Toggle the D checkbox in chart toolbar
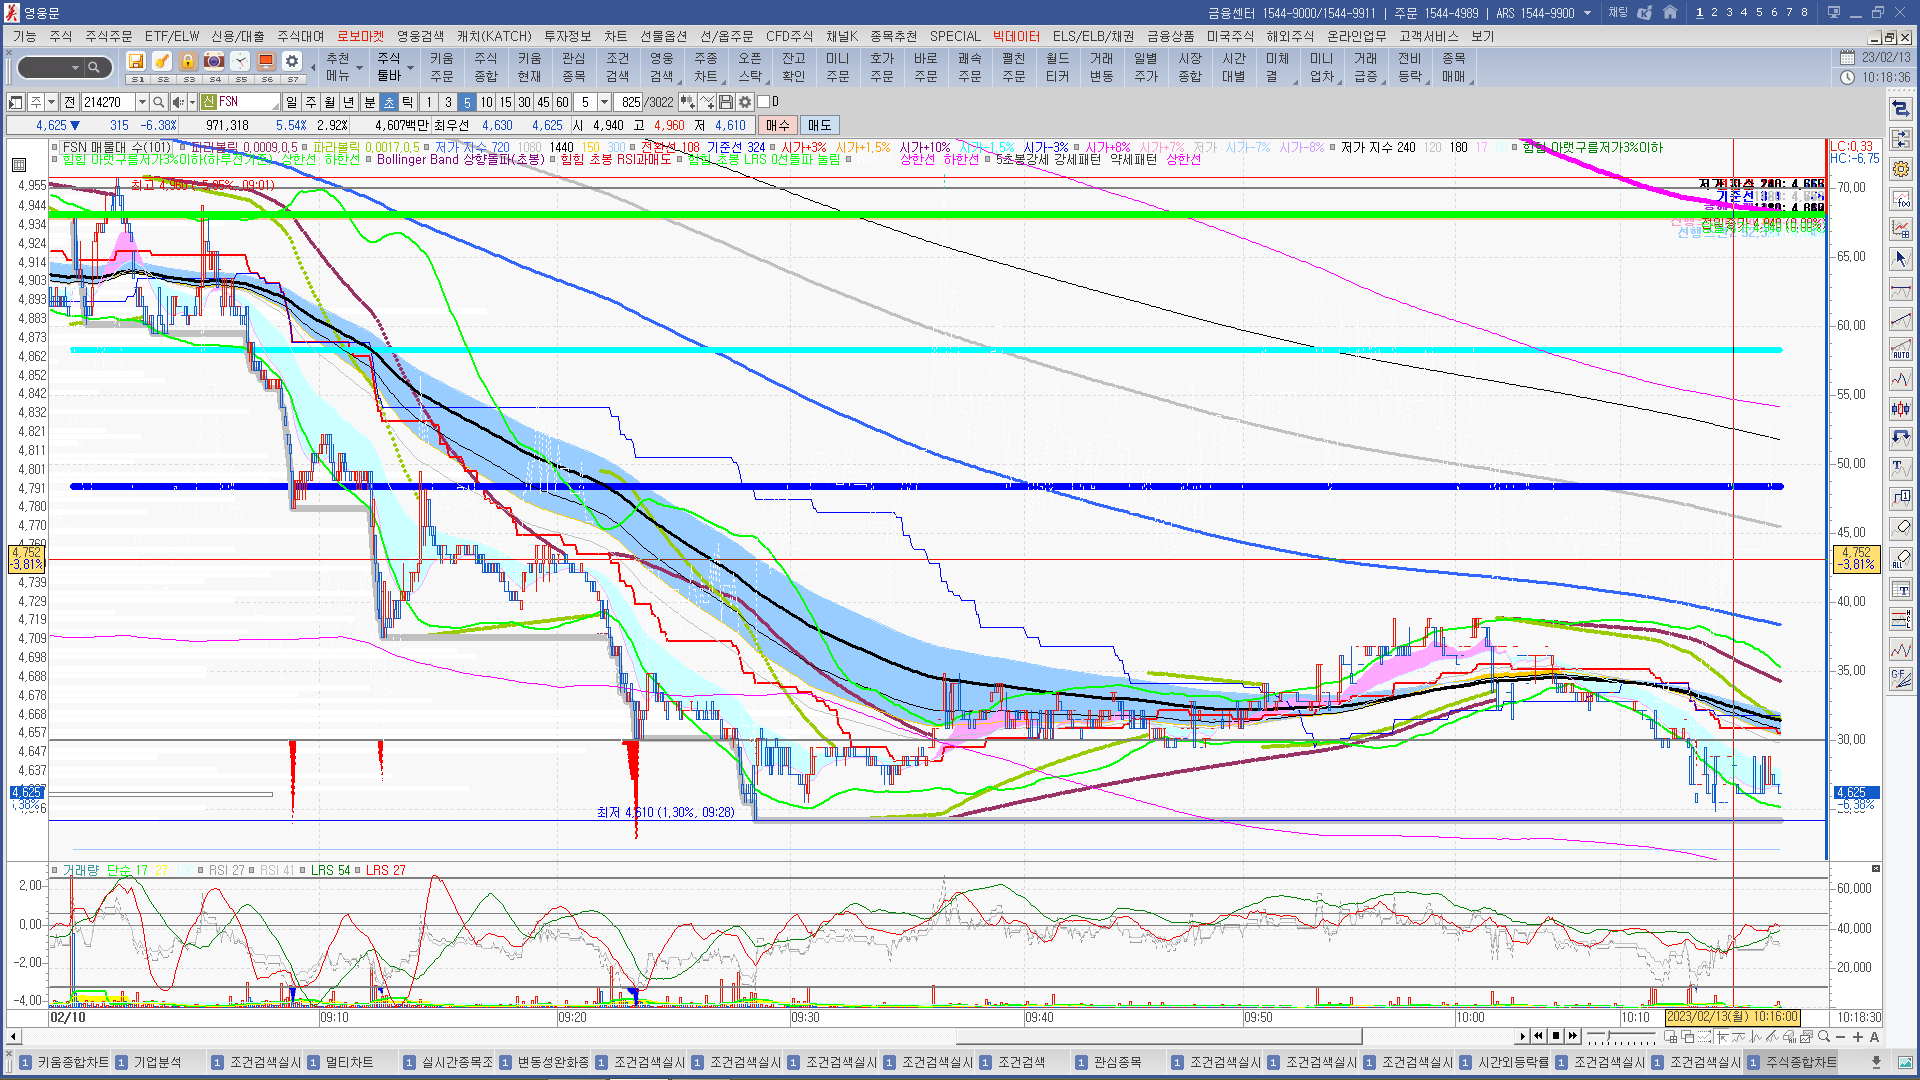Image resolution: width=1920 pixels, height=1080 pixels. tap(764, 102)
